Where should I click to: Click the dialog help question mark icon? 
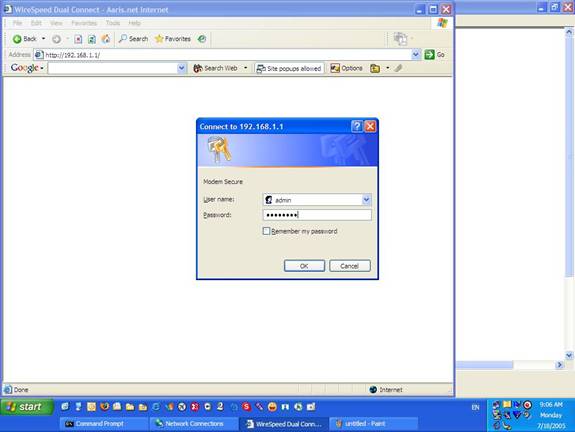356,127
